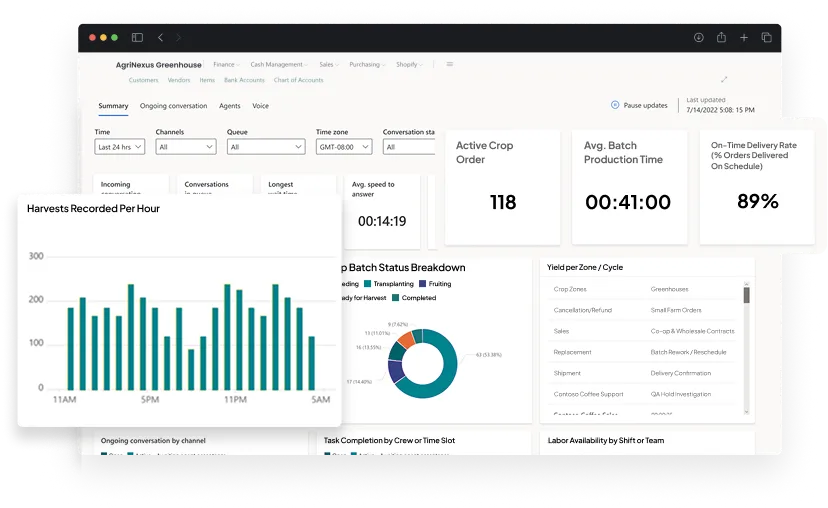828x508 pixels.
Task: Open the Time dropdown showing Last 24 hrs
Action: click(x=120, y=147)
